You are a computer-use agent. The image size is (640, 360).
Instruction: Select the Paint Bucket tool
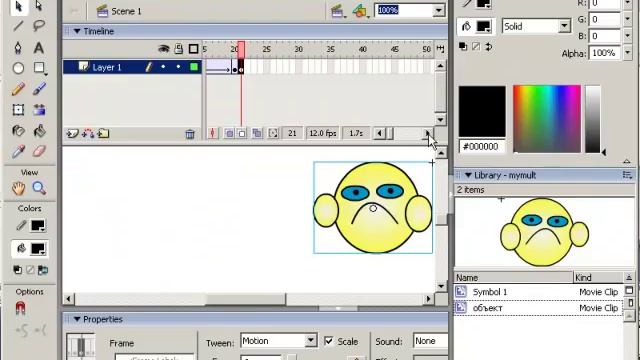click(x=39, y=131)
